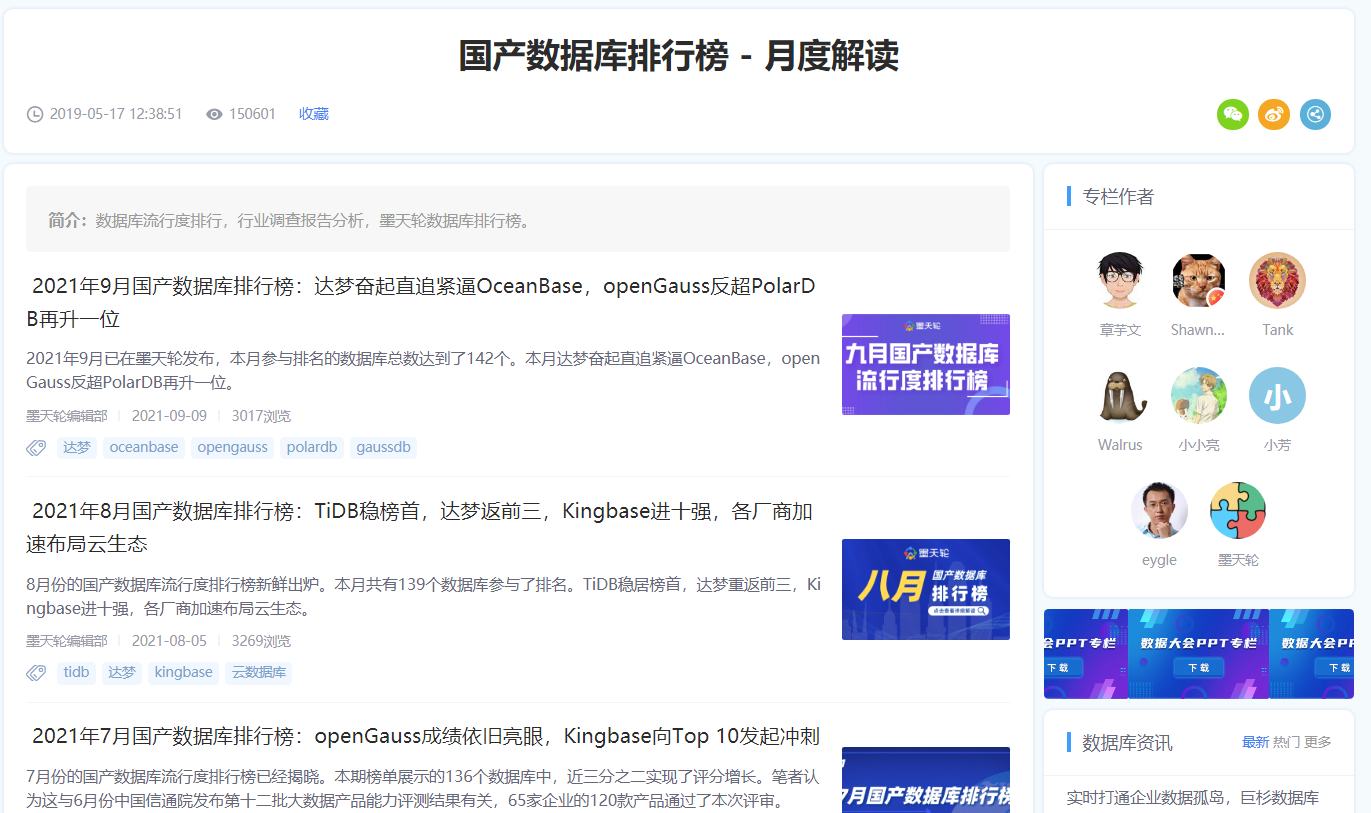Click the August article summary text

click(423, 595)
